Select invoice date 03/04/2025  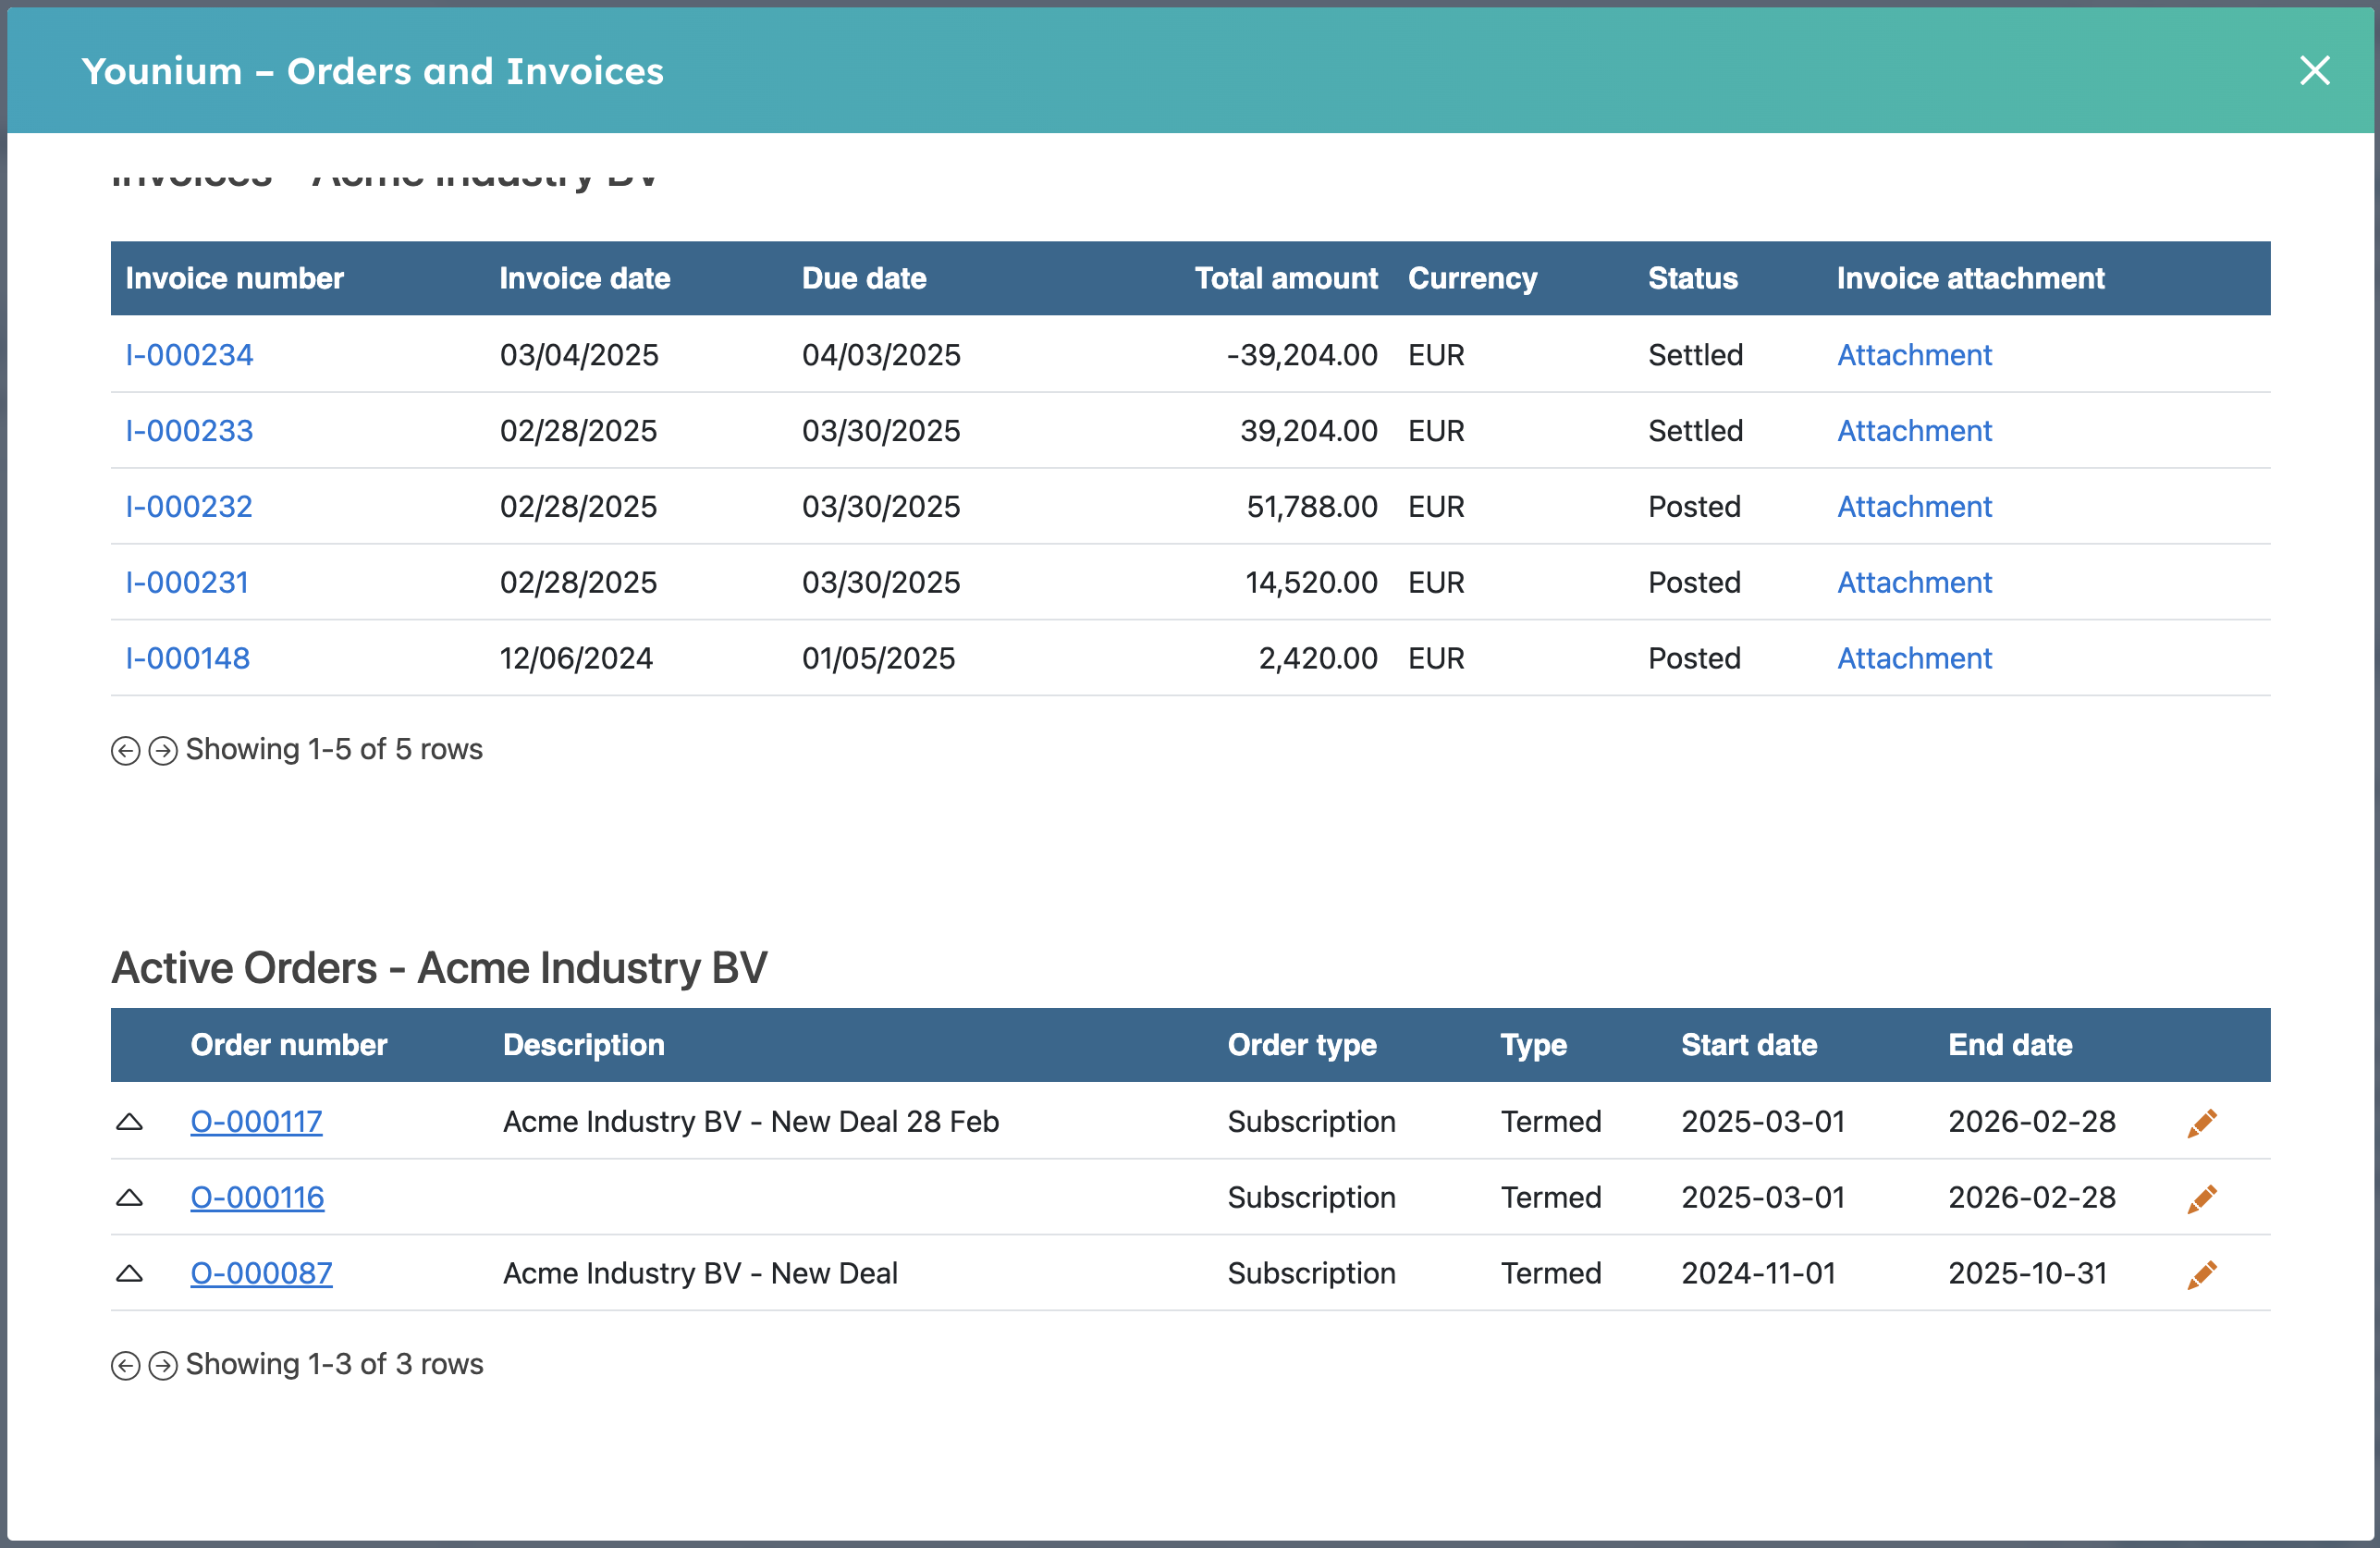579,355
